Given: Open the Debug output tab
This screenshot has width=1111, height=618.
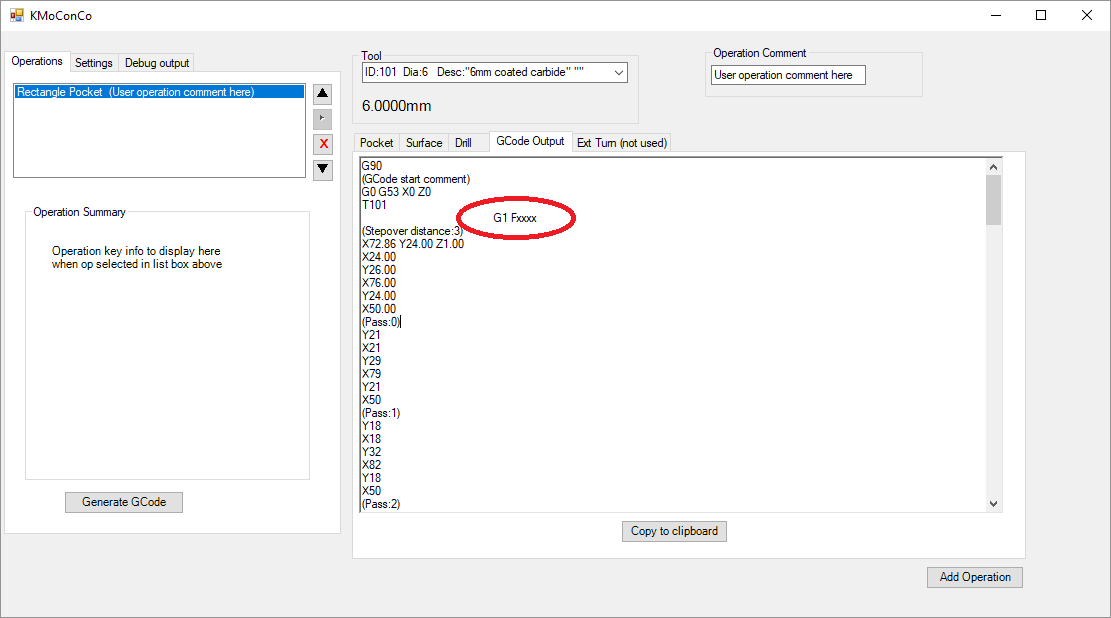Looking at the screenshot, I should pos(156,63).
